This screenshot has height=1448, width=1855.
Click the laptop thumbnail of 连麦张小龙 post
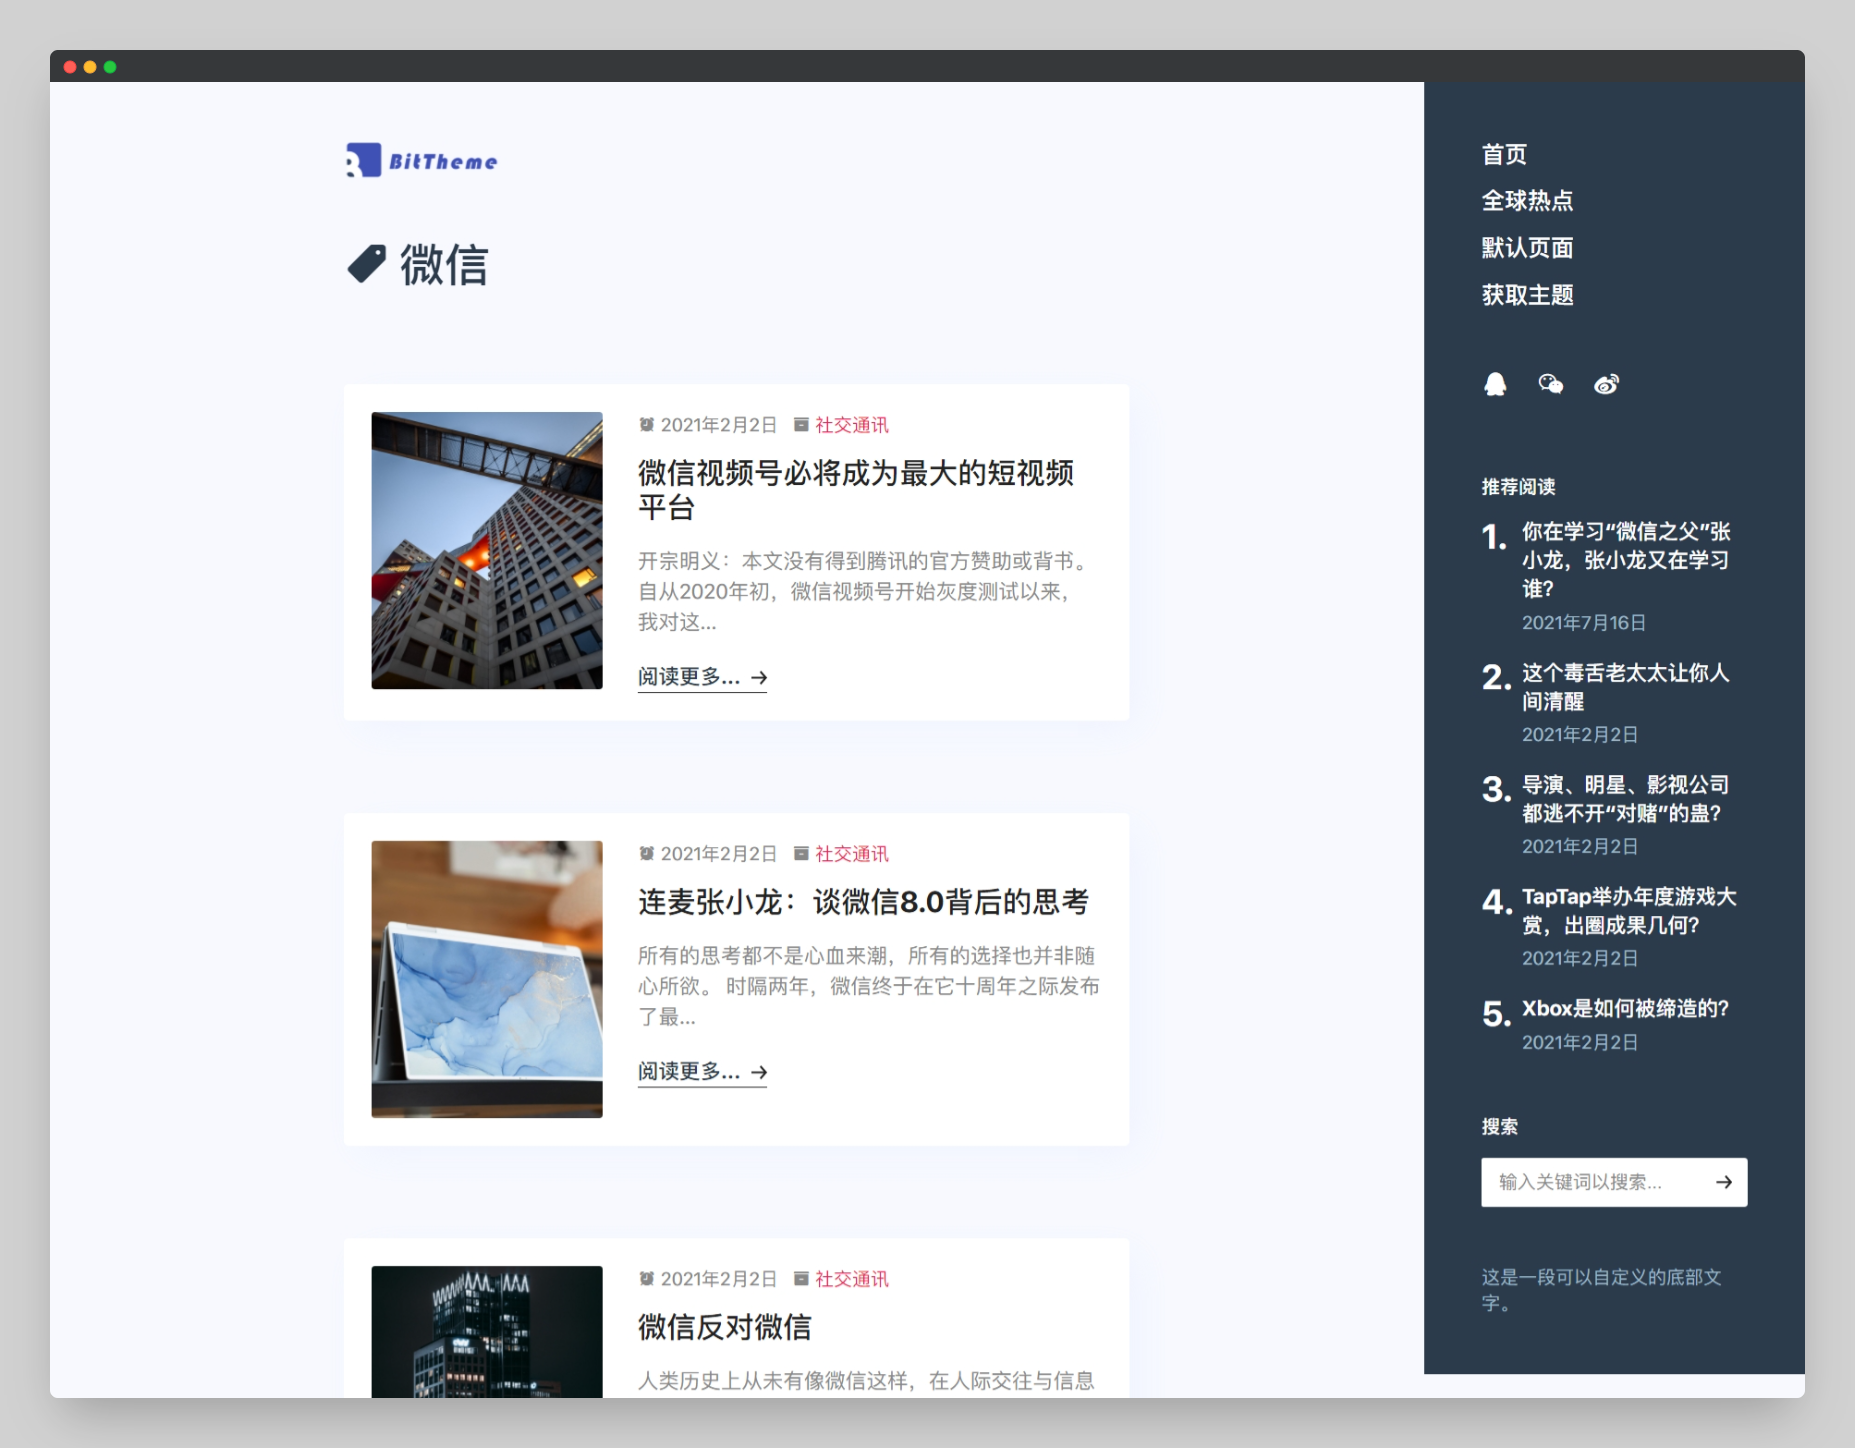pyautogui.click(x=487, y=979)
